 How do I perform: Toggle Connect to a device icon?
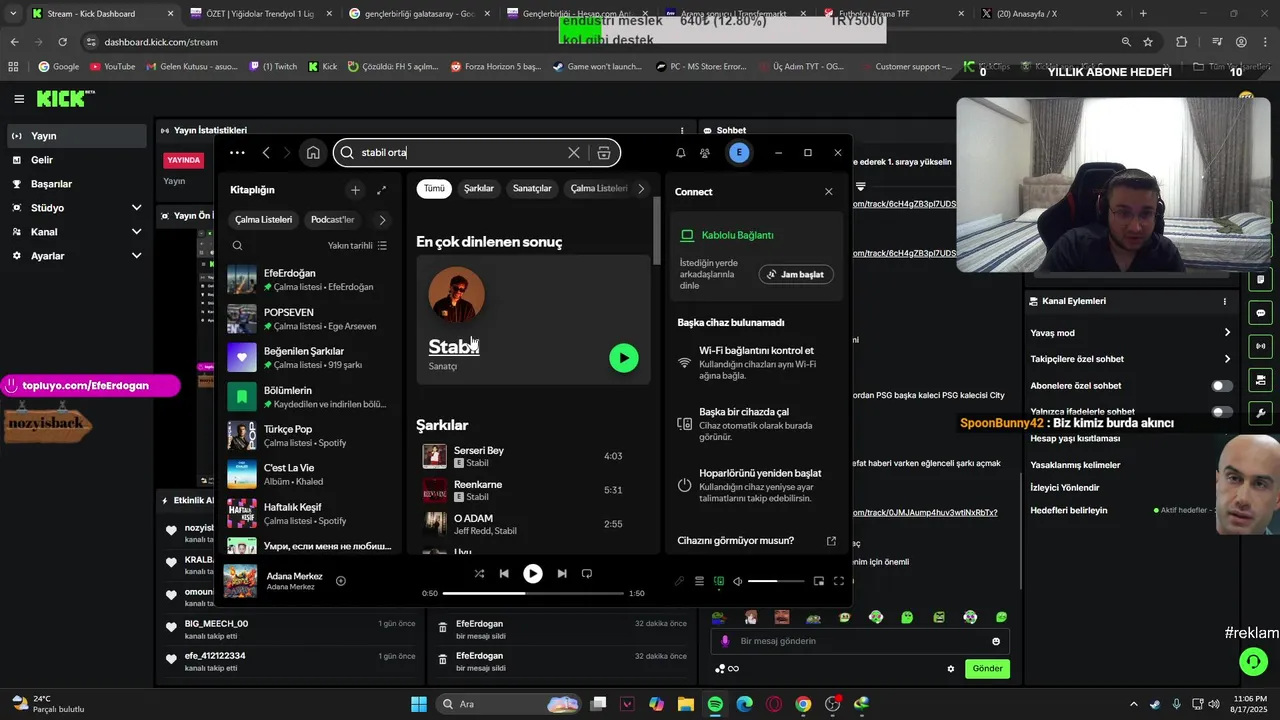point(719,581)
